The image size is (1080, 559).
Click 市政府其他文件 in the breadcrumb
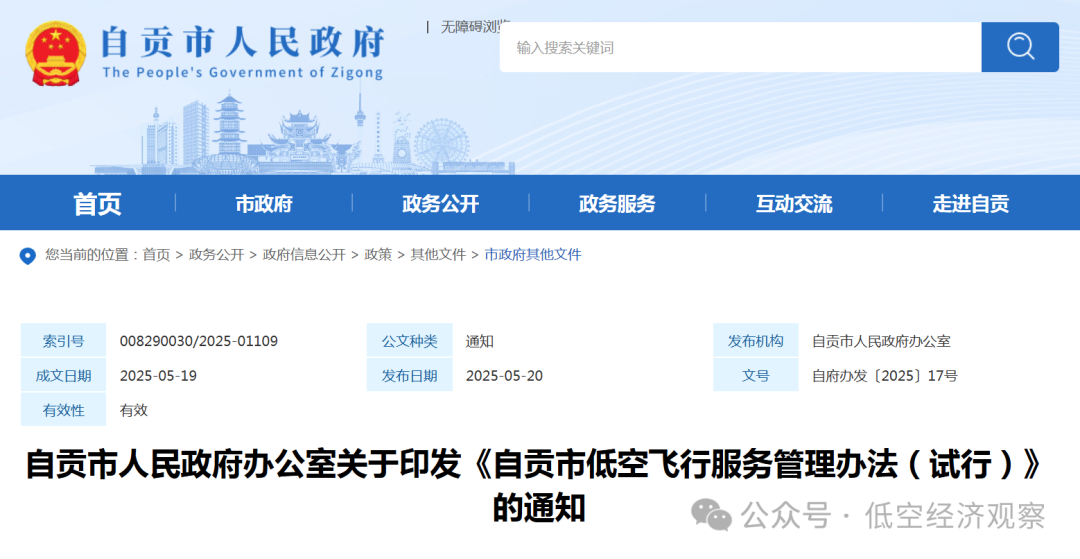pos(533,255)
